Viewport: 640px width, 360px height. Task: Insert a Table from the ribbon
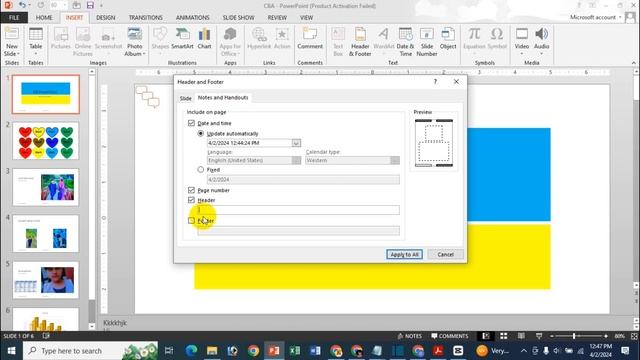point(36,40)
